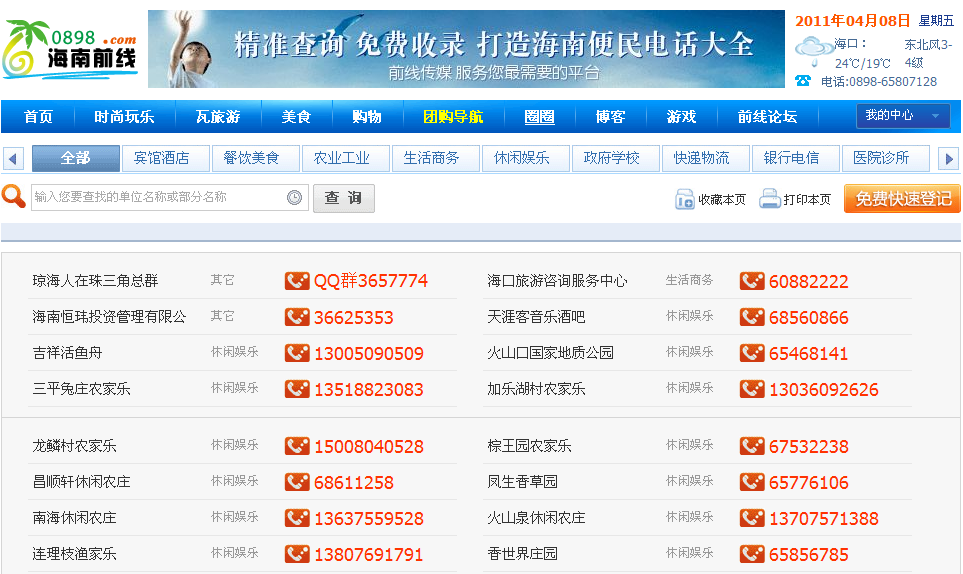
Task: Open 海口旅游咨询服务中心 listing
Action: point(557,281)
